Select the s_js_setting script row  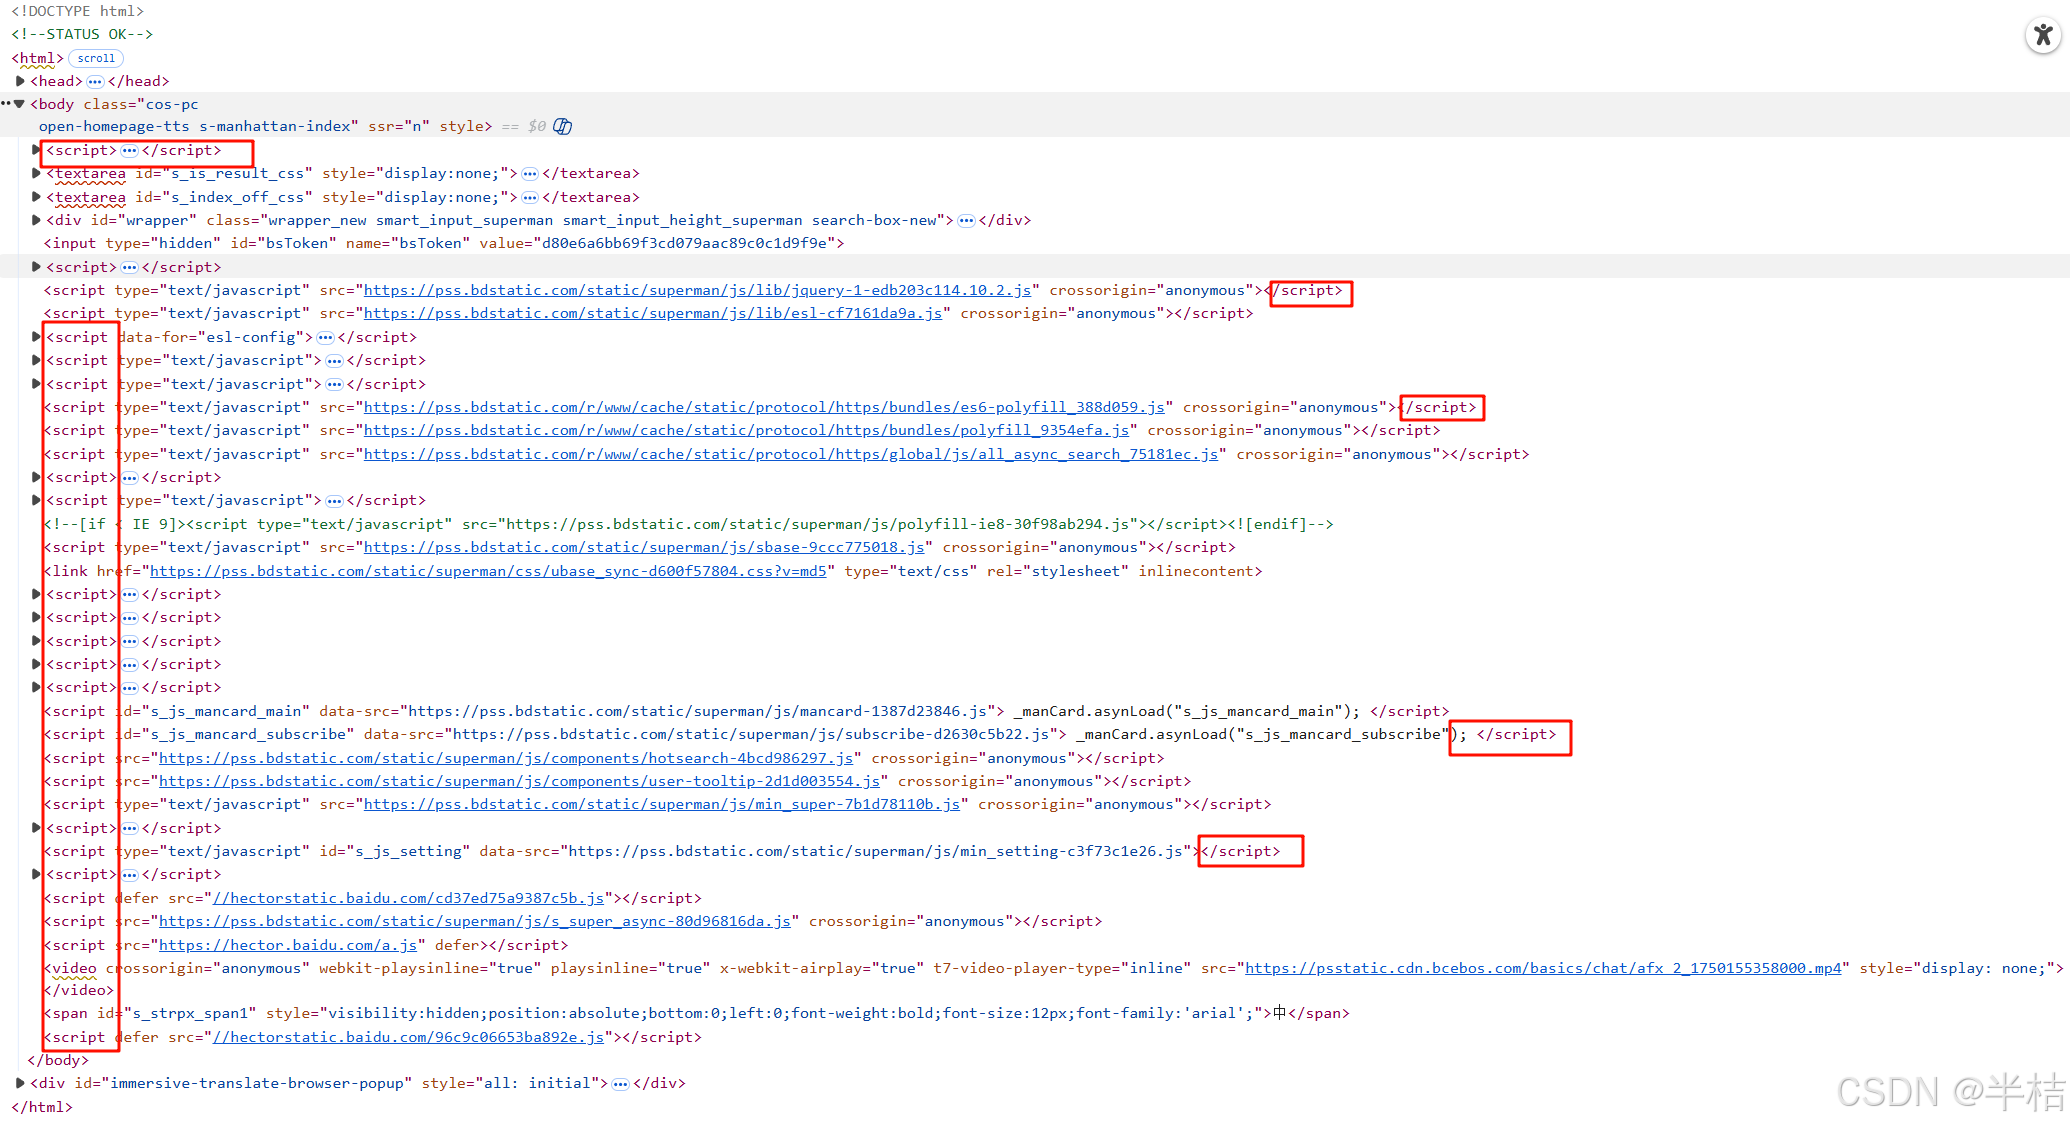click(x=662, y=851)
